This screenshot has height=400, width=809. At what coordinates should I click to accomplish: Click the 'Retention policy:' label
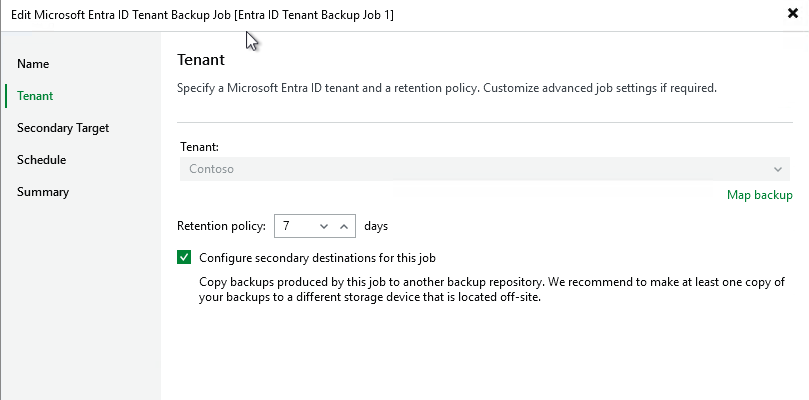221,227
